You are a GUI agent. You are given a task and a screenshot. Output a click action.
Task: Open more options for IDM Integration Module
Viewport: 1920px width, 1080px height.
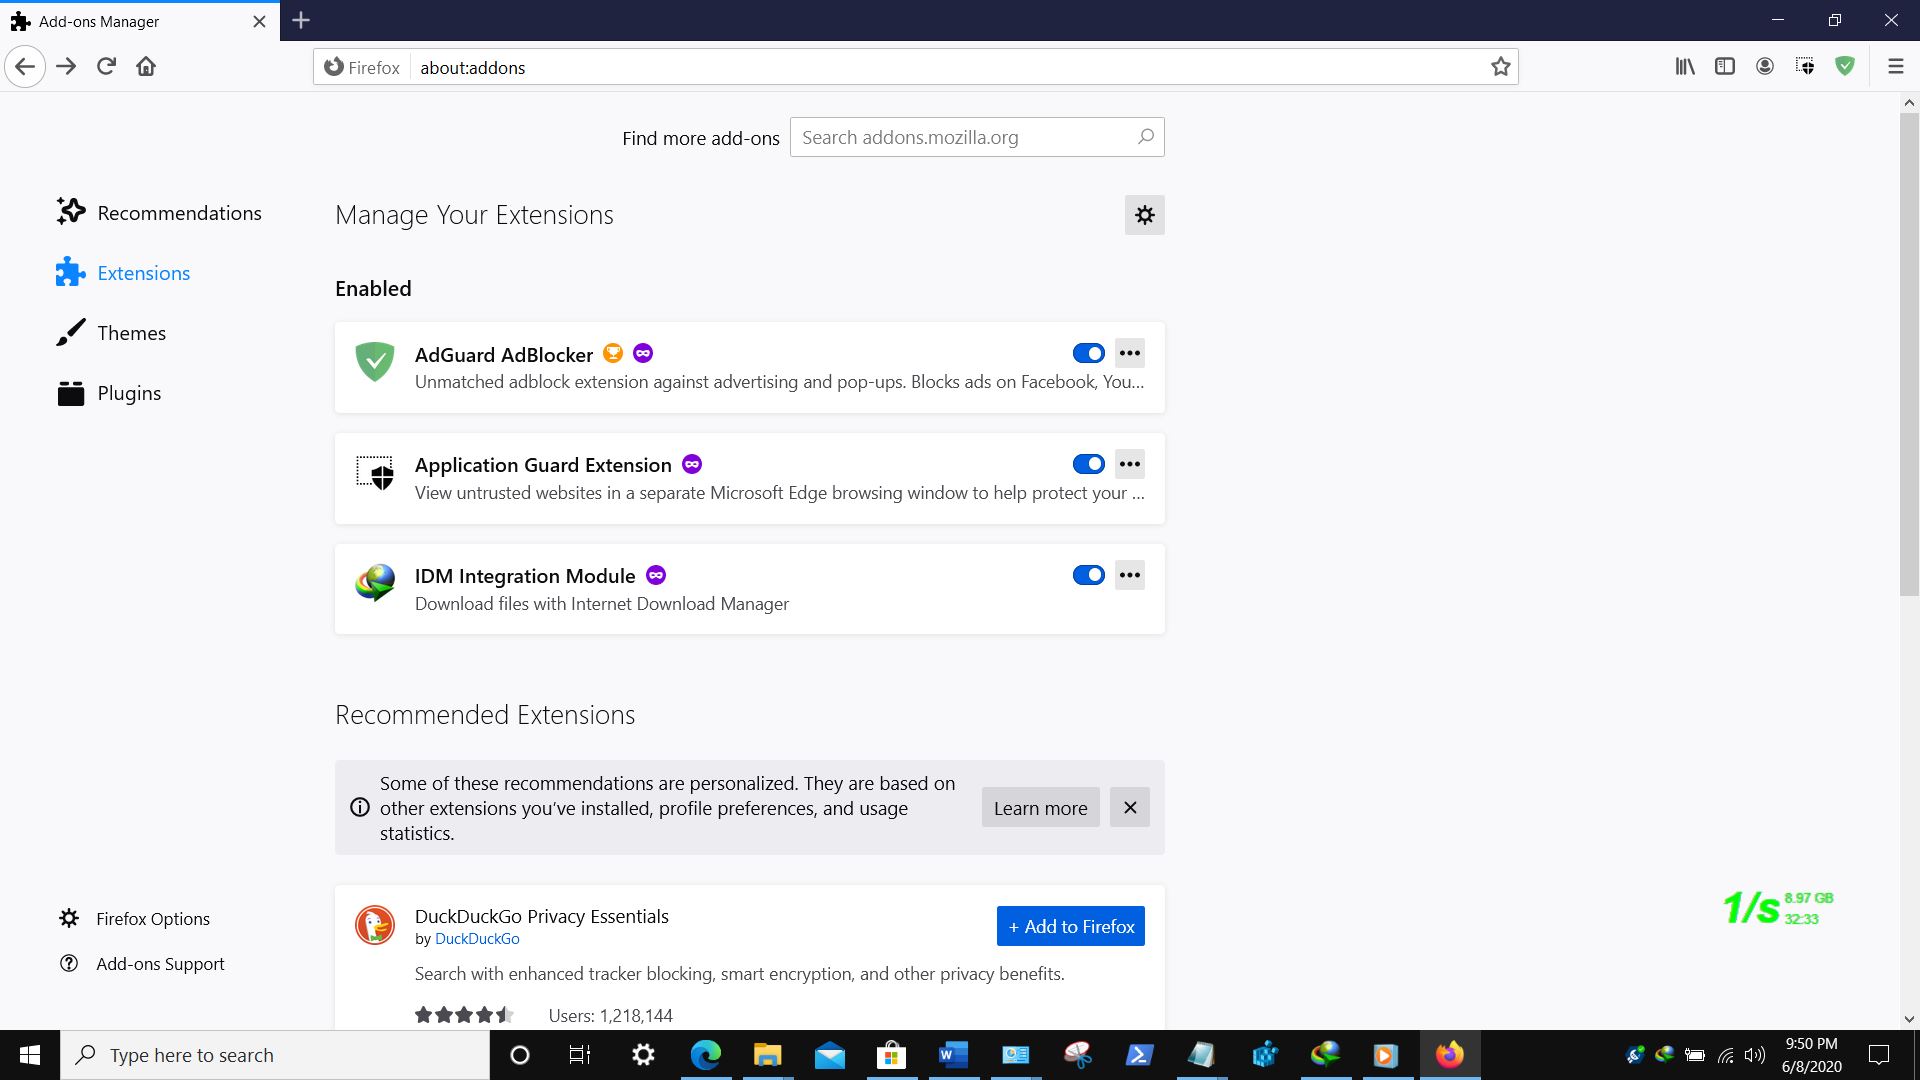[x=1130, y=575]
